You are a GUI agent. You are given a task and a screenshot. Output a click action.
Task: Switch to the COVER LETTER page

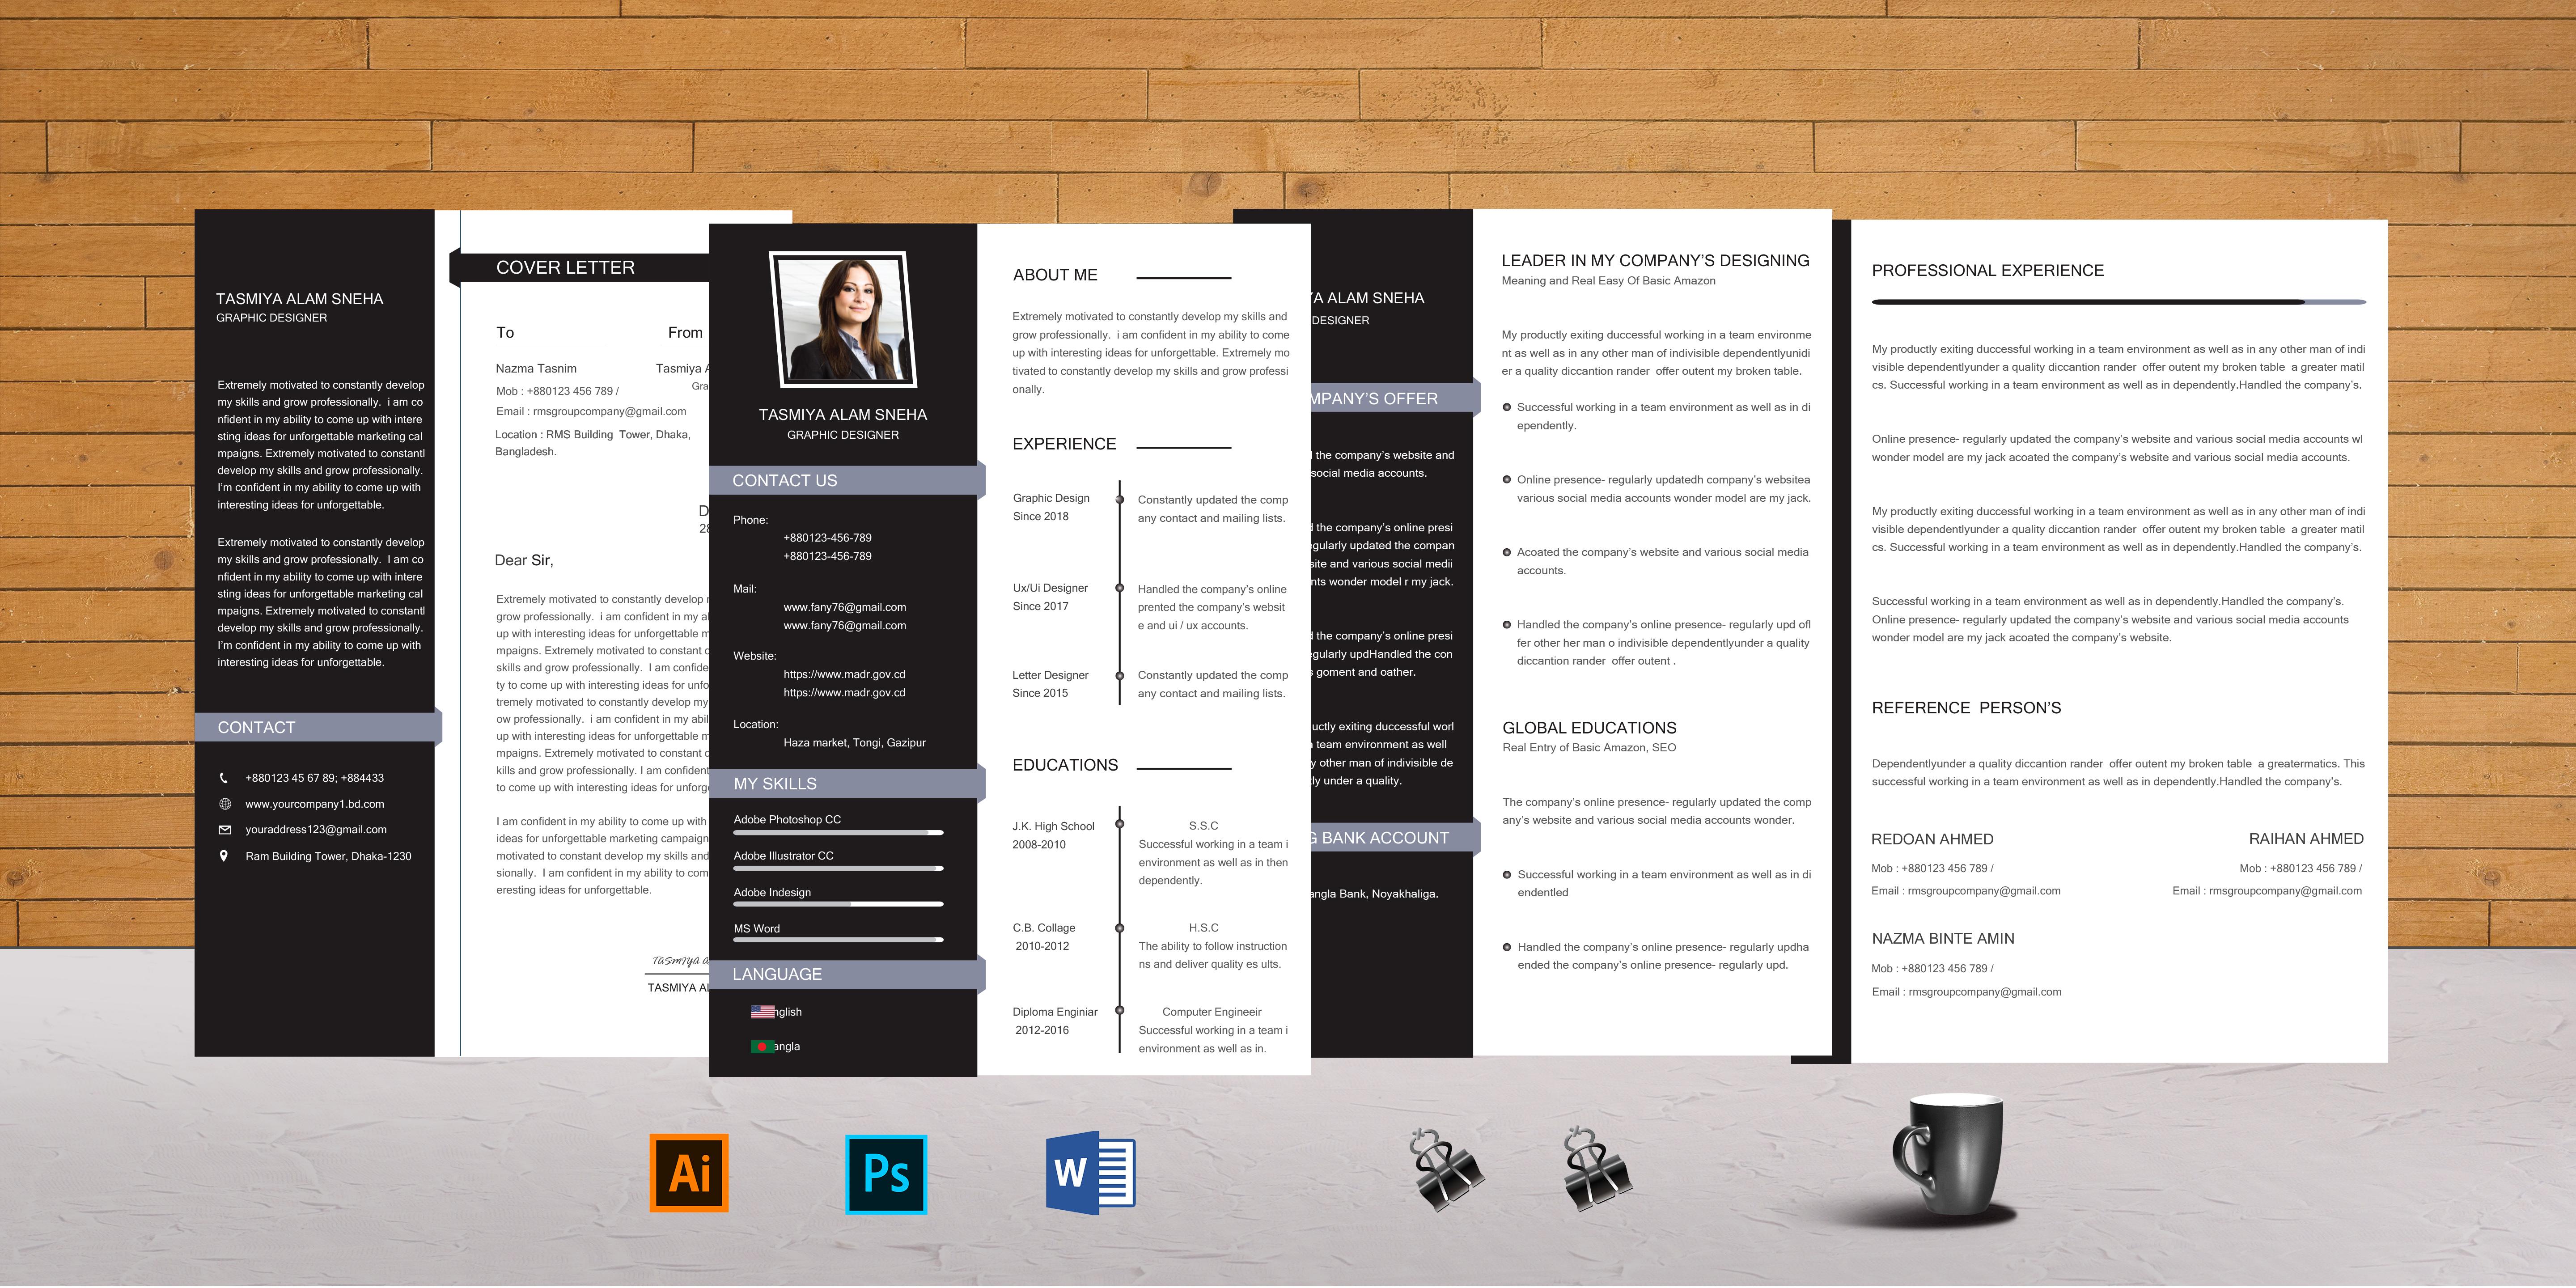tap(566, 267)
